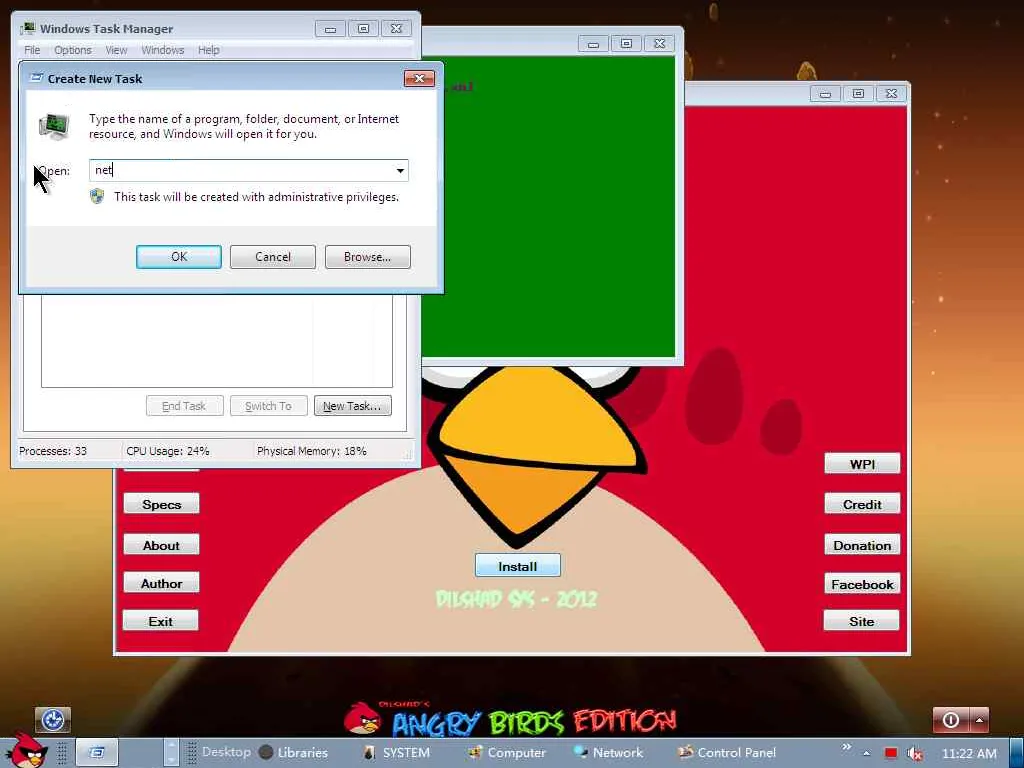Click the computer run icon in dialog
This screenshot has height=768, width=1024.
point(54,127)
